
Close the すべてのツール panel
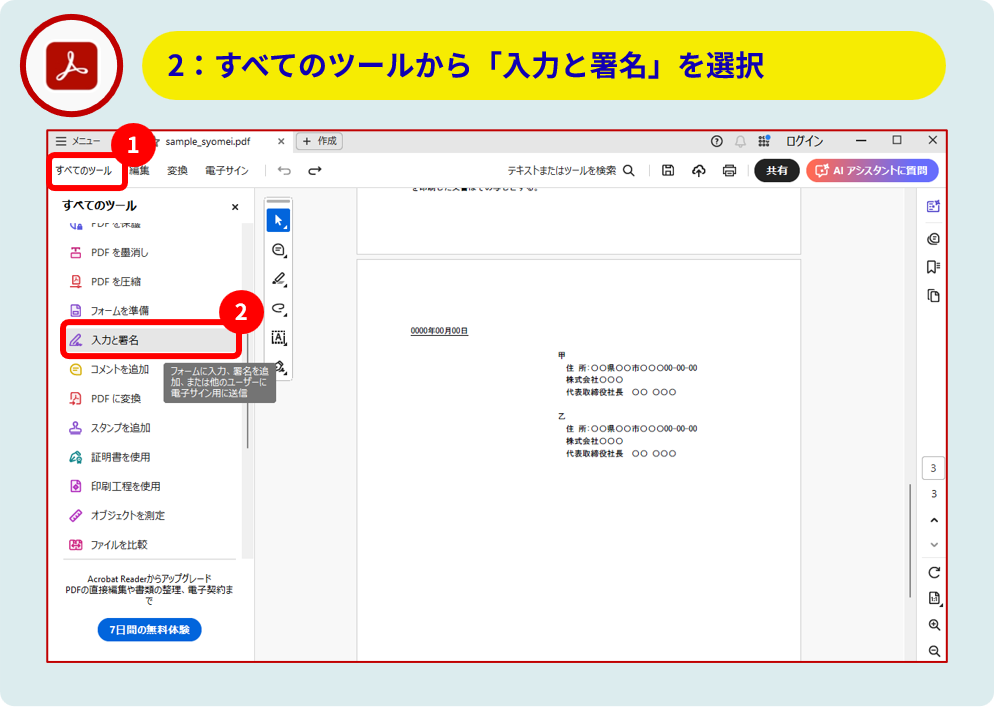(235, 207)
